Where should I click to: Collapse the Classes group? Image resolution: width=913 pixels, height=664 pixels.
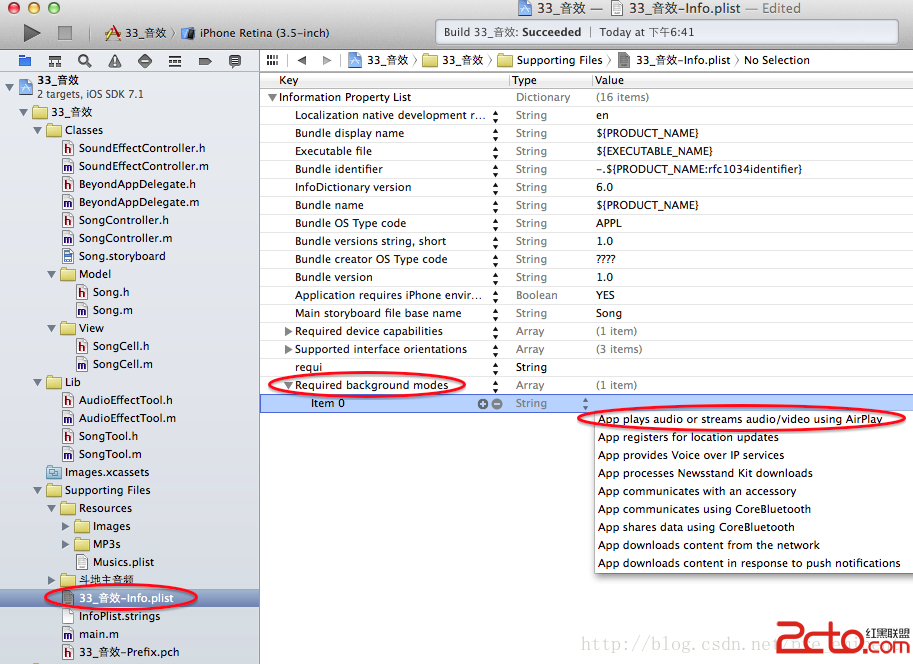pos(38,130)
